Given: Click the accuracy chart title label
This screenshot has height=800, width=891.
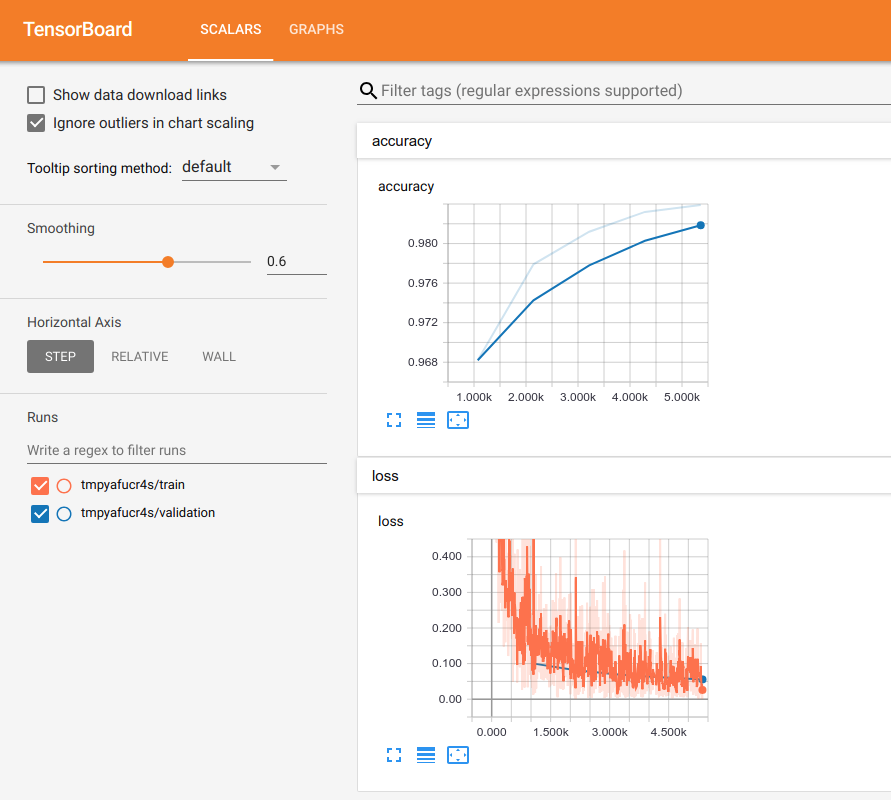Looking at the screenshot, I should 406,186.
